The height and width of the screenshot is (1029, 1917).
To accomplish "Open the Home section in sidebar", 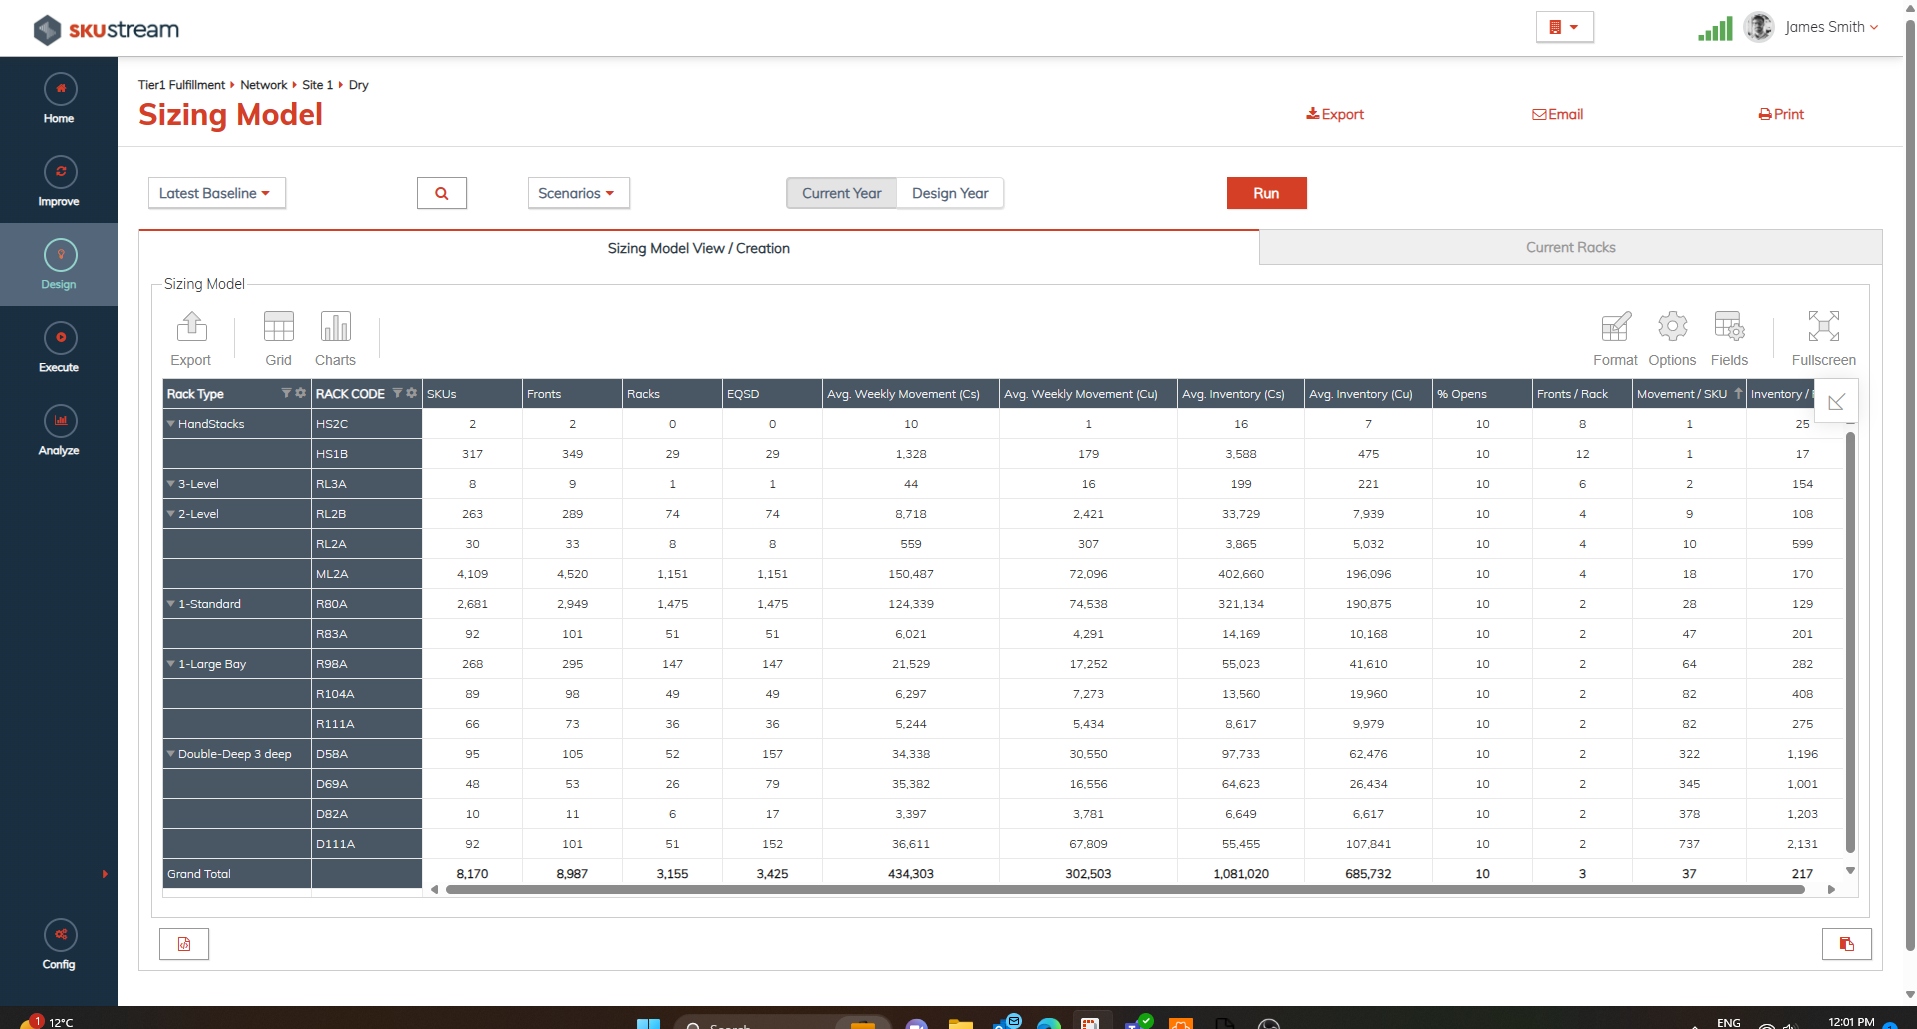I will (59, 99).
